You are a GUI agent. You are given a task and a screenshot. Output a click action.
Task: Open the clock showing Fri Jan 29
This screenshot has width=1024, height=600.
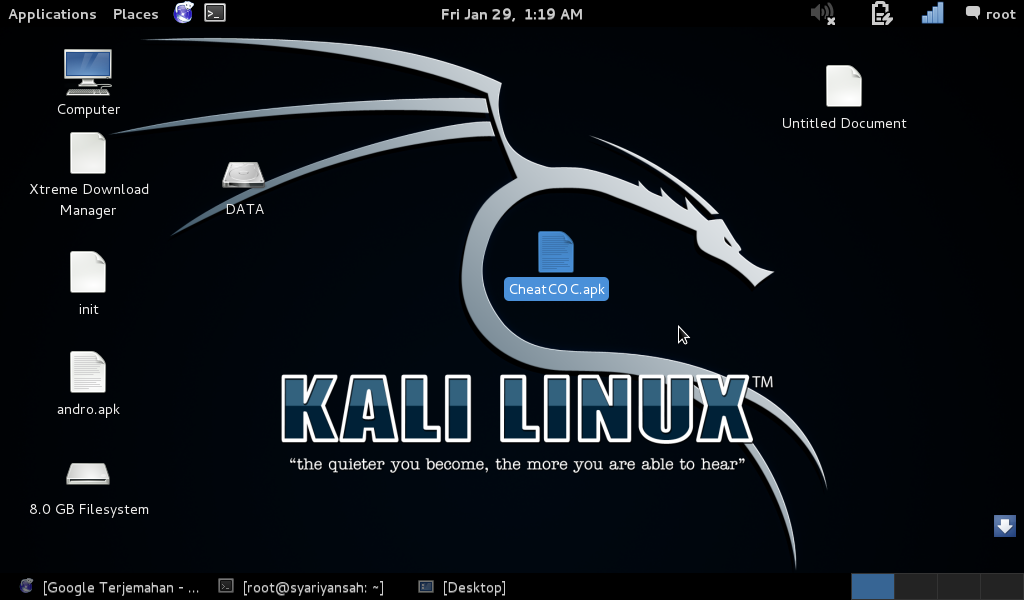point(511,13)
